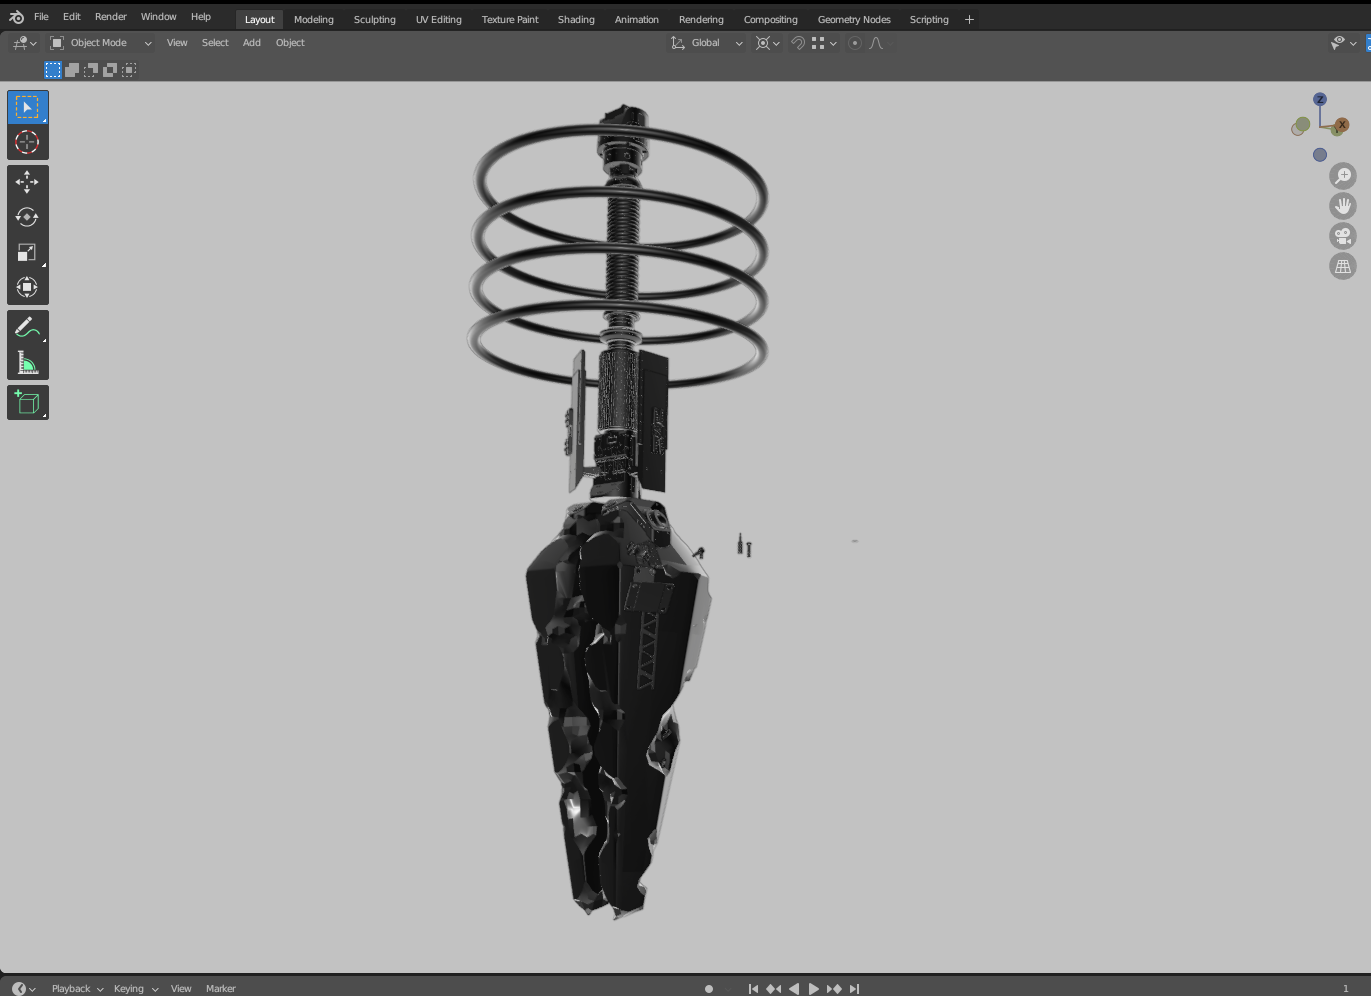Jump to the timeline end frame
1371x996 pixels.
[854, 989]
